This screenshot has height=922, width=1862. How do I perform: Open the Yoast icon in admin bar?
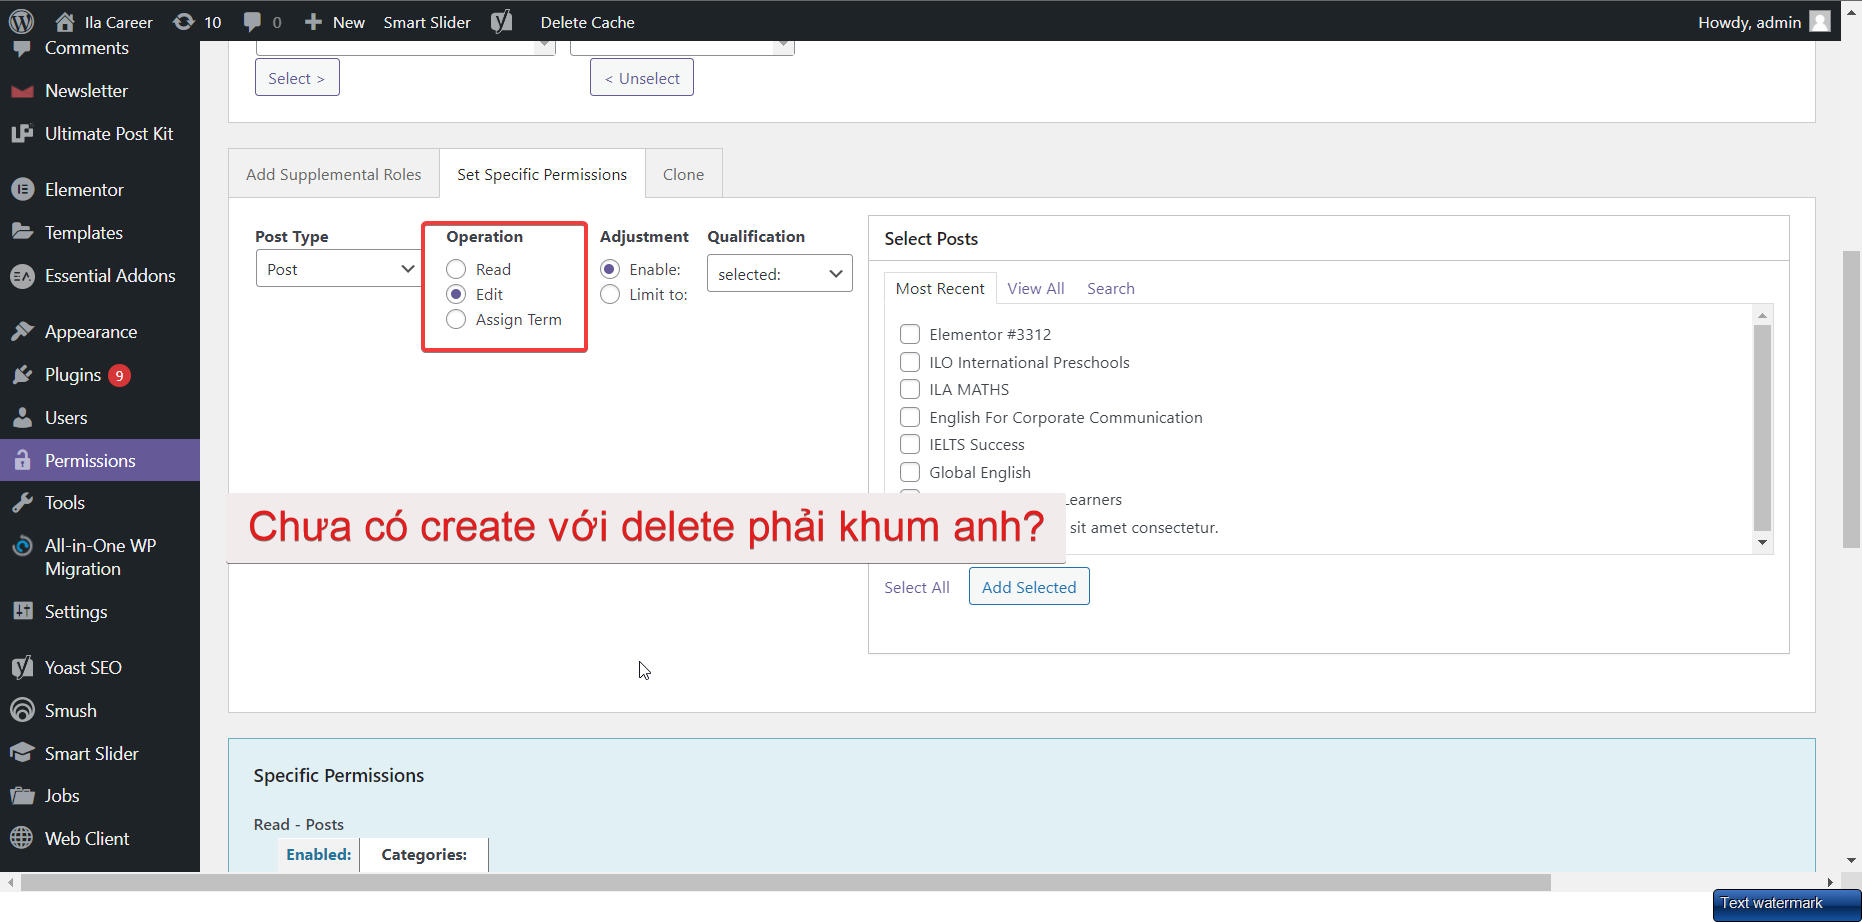click(502, 21)
